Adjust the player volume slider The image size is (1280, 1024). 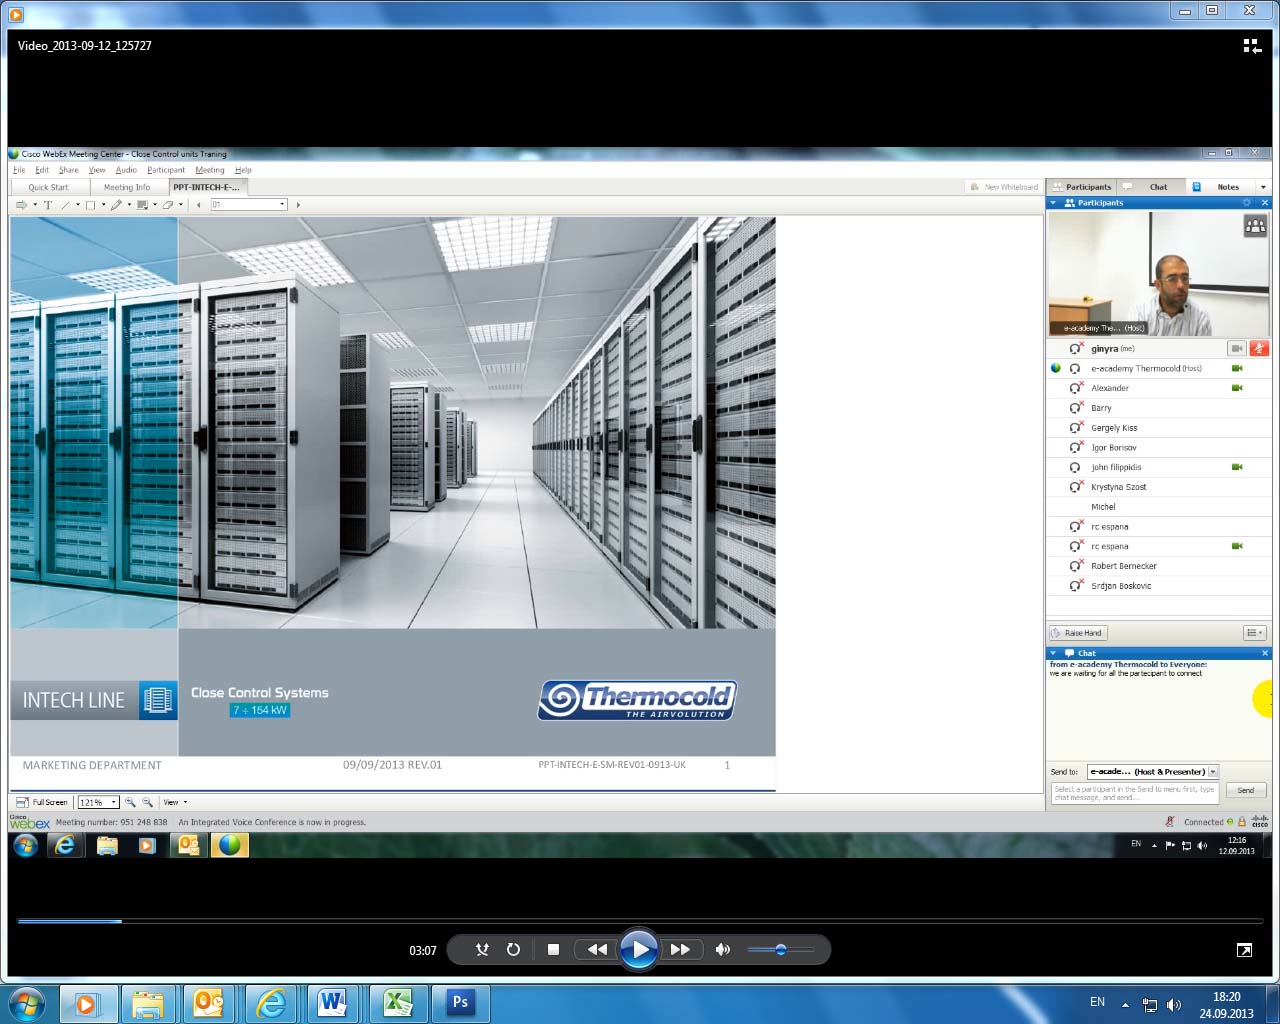point(781,950)
